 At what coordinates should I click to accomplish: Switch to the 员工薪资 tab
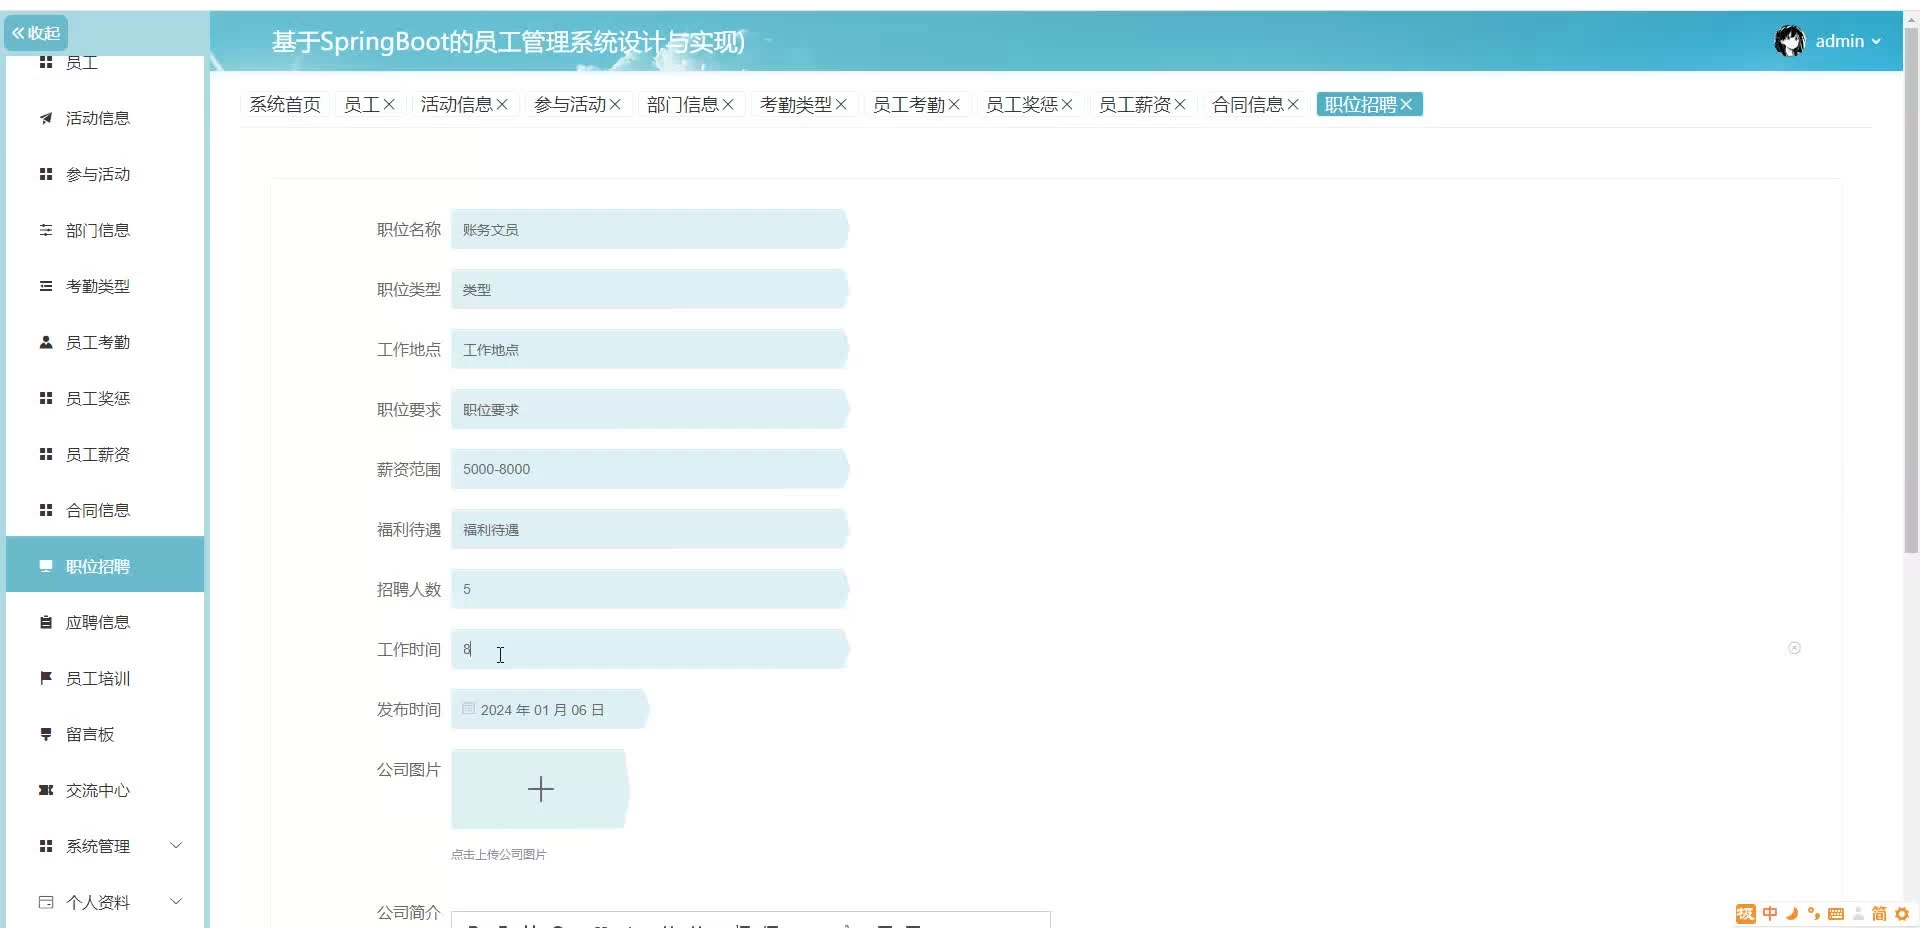click(1134, 104)
